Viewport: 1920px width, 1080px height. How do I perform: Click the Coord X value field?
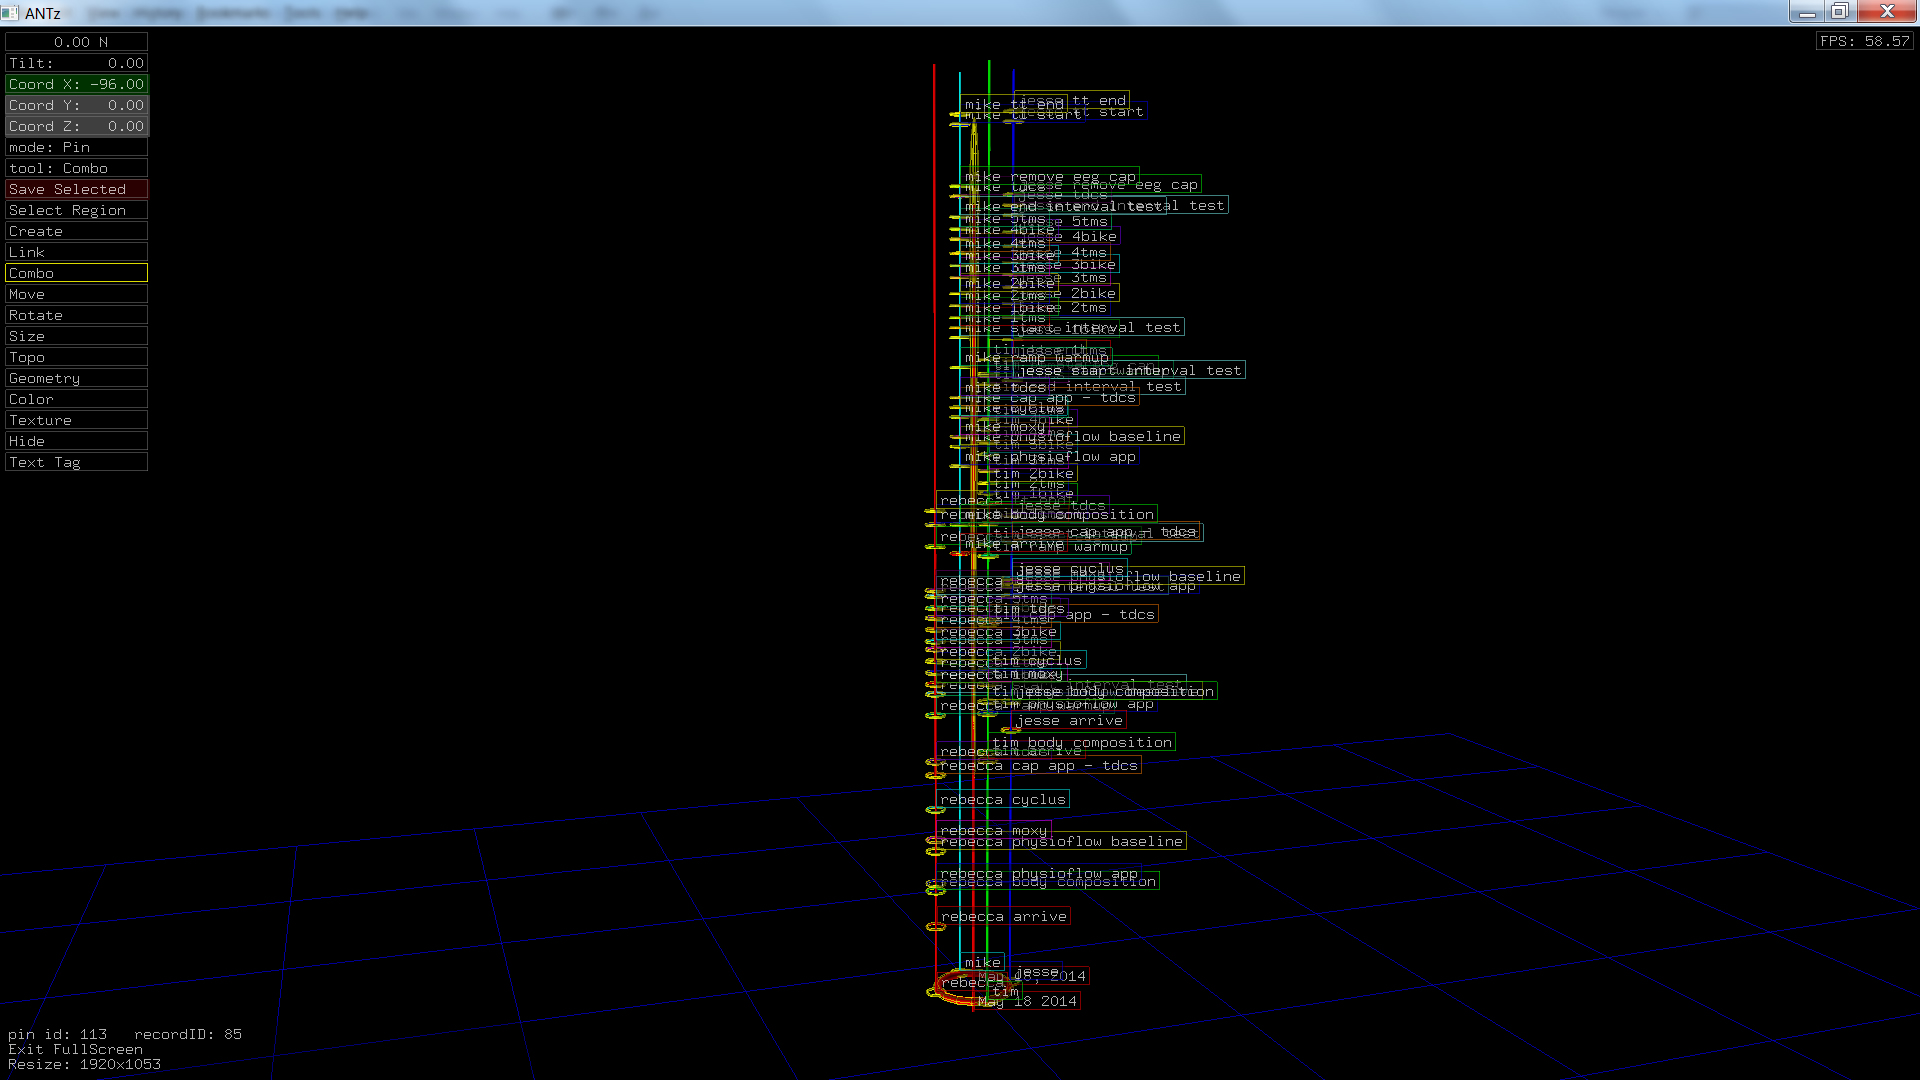point(76,84)
